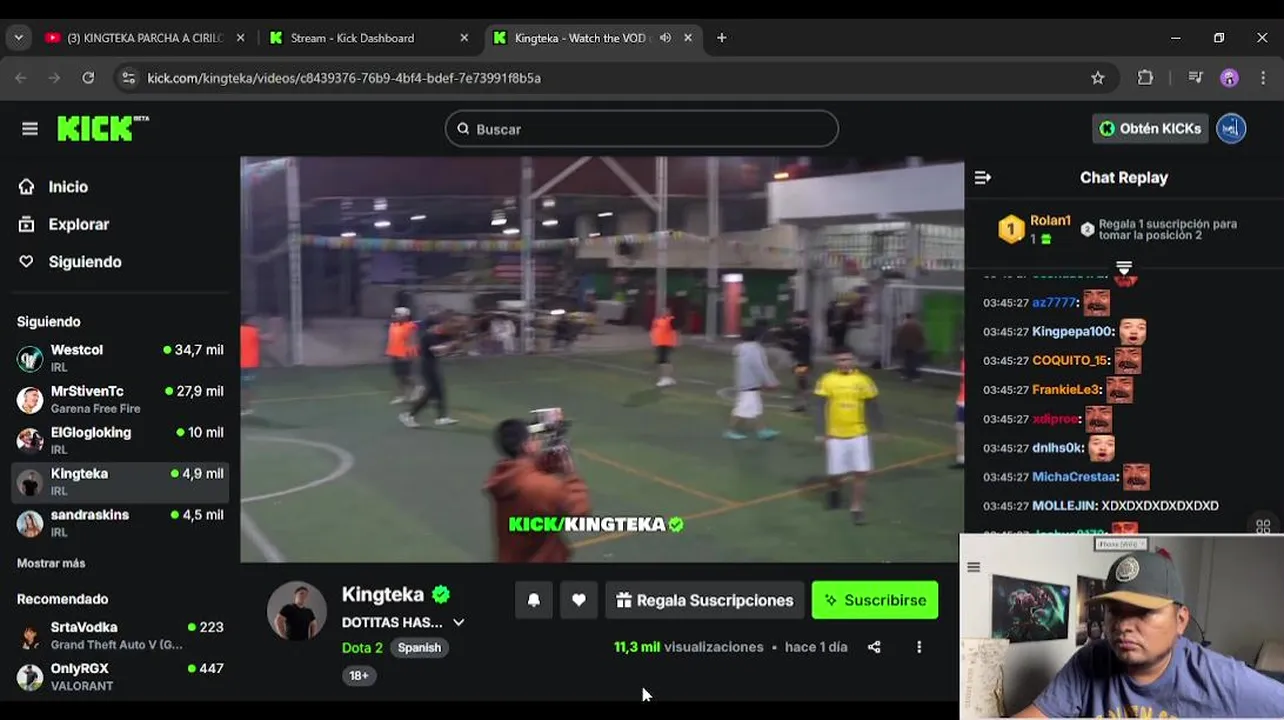
Task: Click the heart follow button
Action: [x=579, y=600]
